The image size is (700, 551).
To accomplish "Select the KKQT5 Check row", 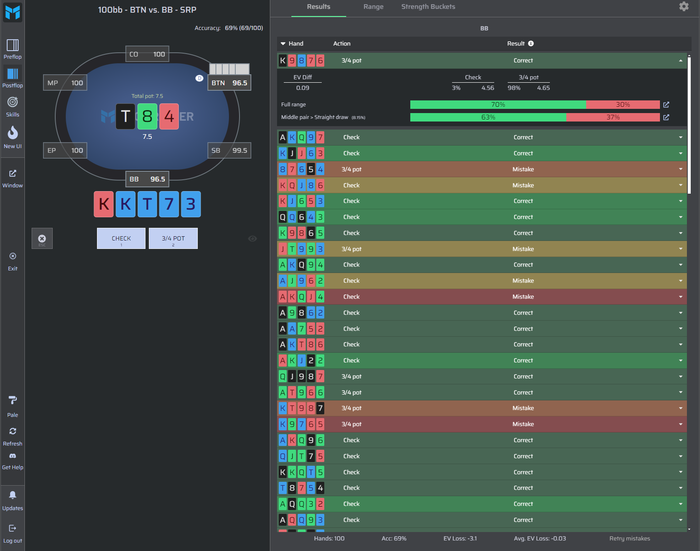I will (482, 472).
